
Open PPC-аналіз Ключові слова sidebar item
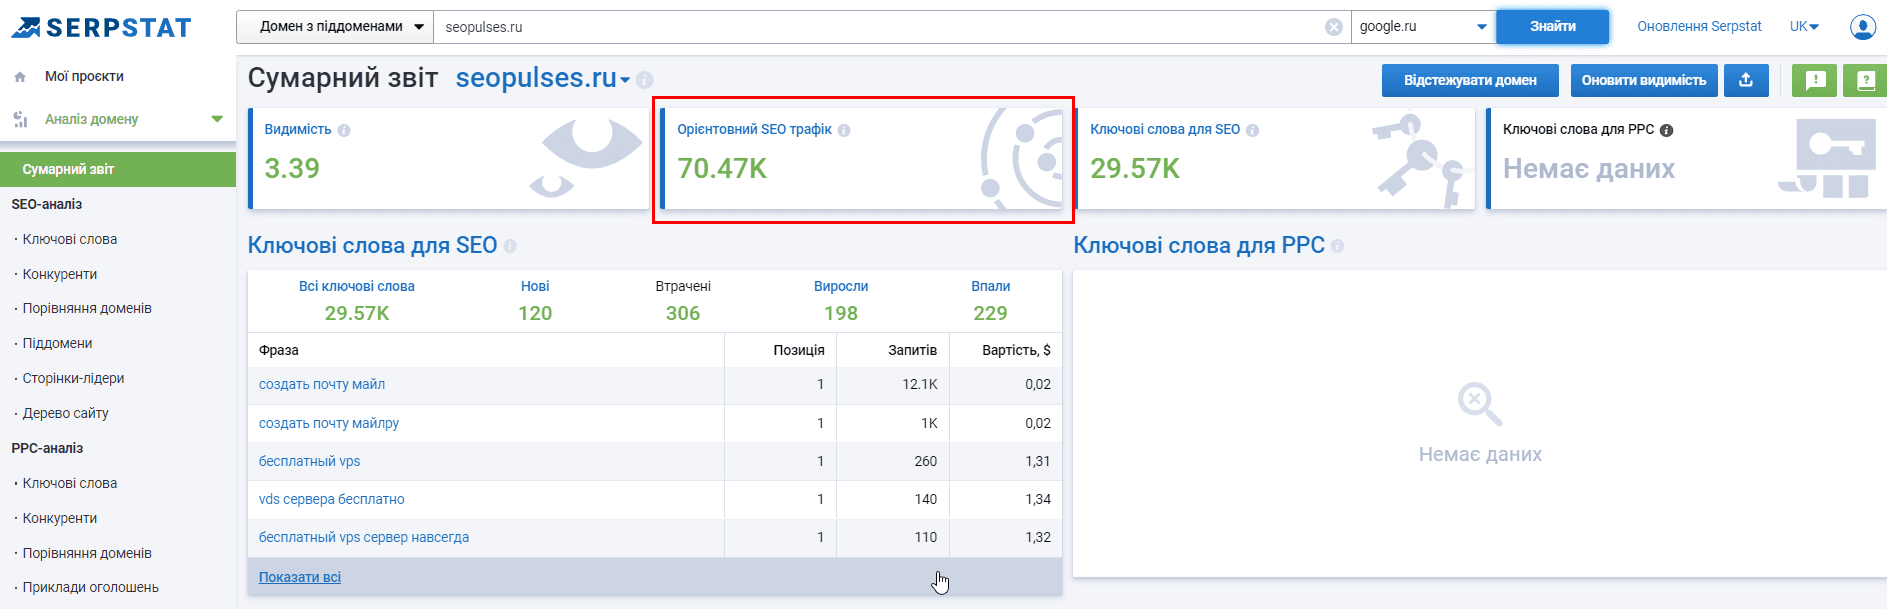pos(70,483)
